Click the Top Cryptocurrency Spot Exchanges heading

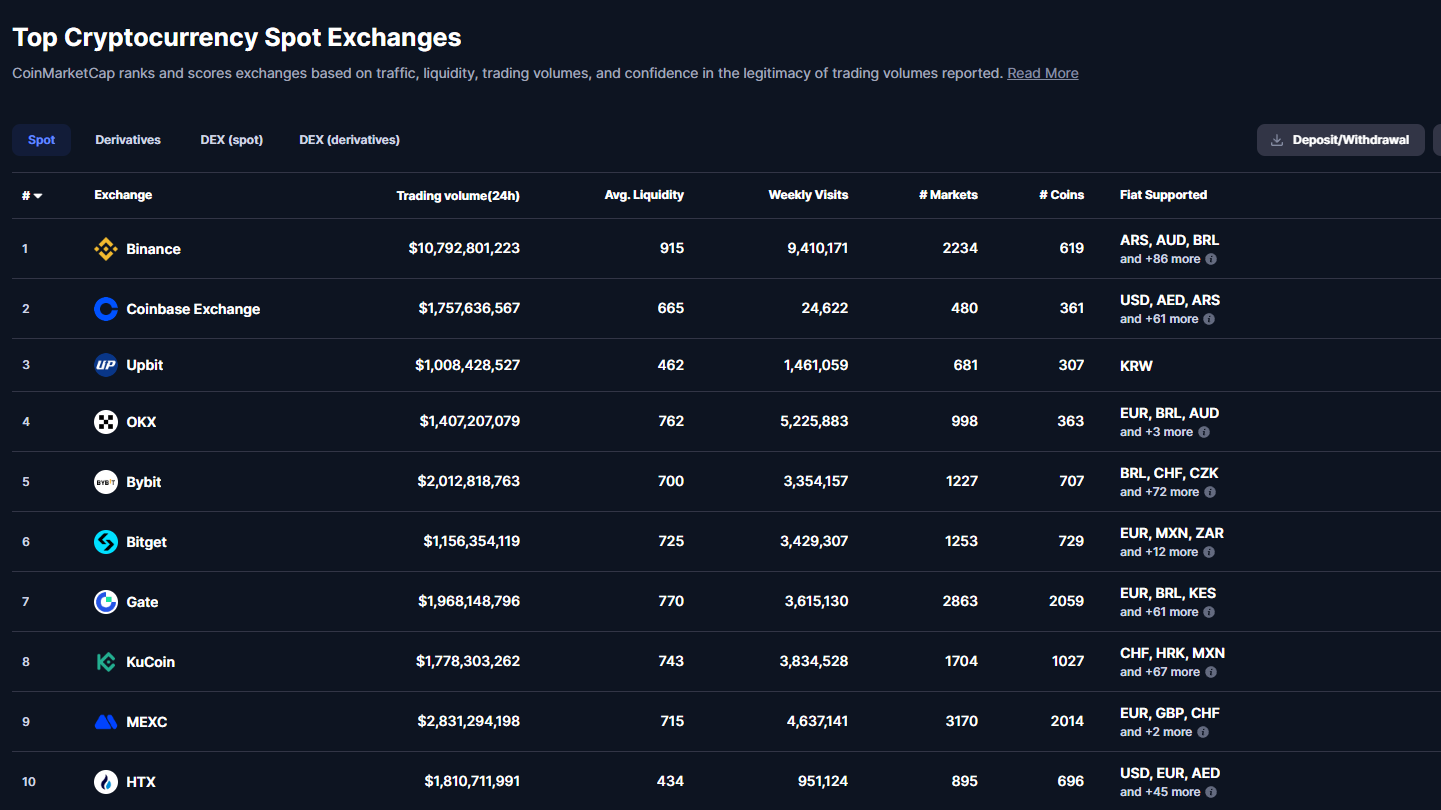[x=237, y=38]
